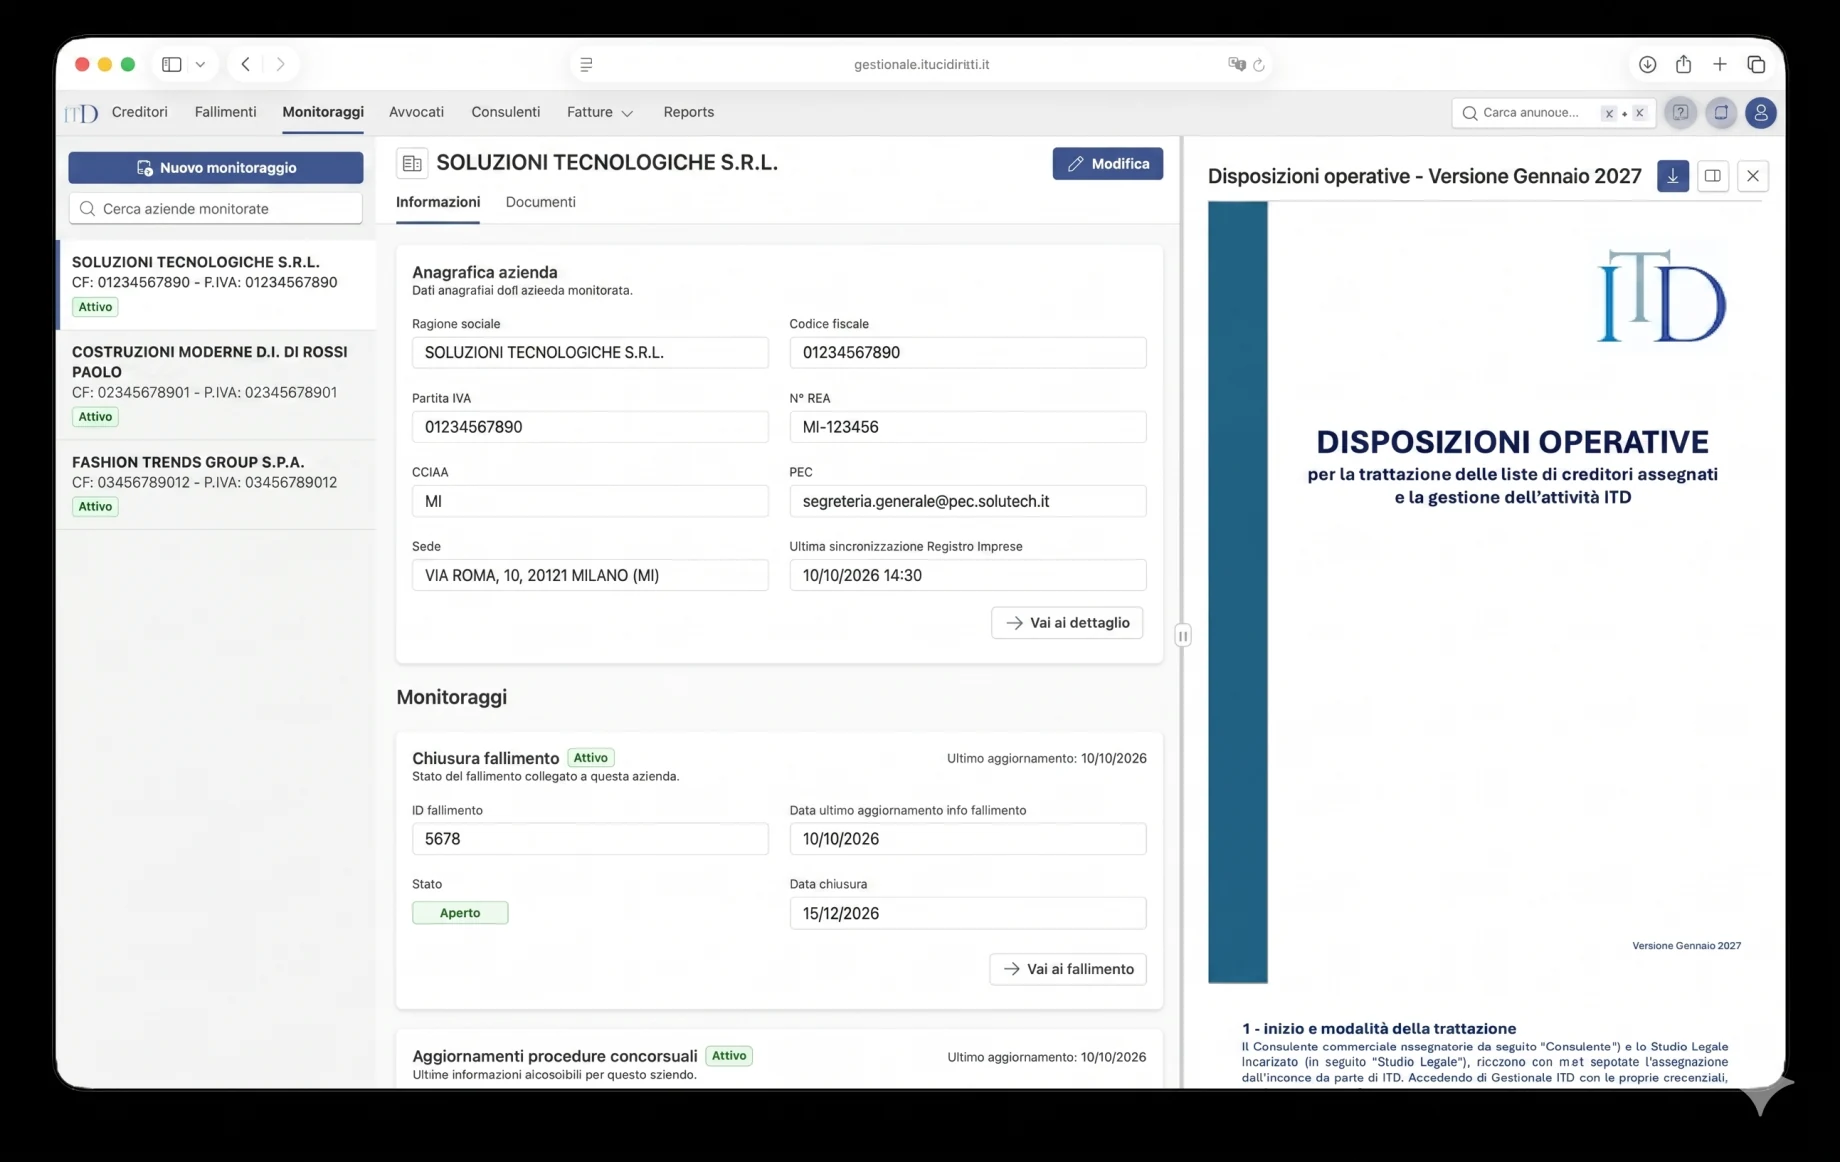This screenshot has height=1162, width=1840.
Task: Click Attivo badge next to Chiusura fallimento
Action: tap(591, 758)
